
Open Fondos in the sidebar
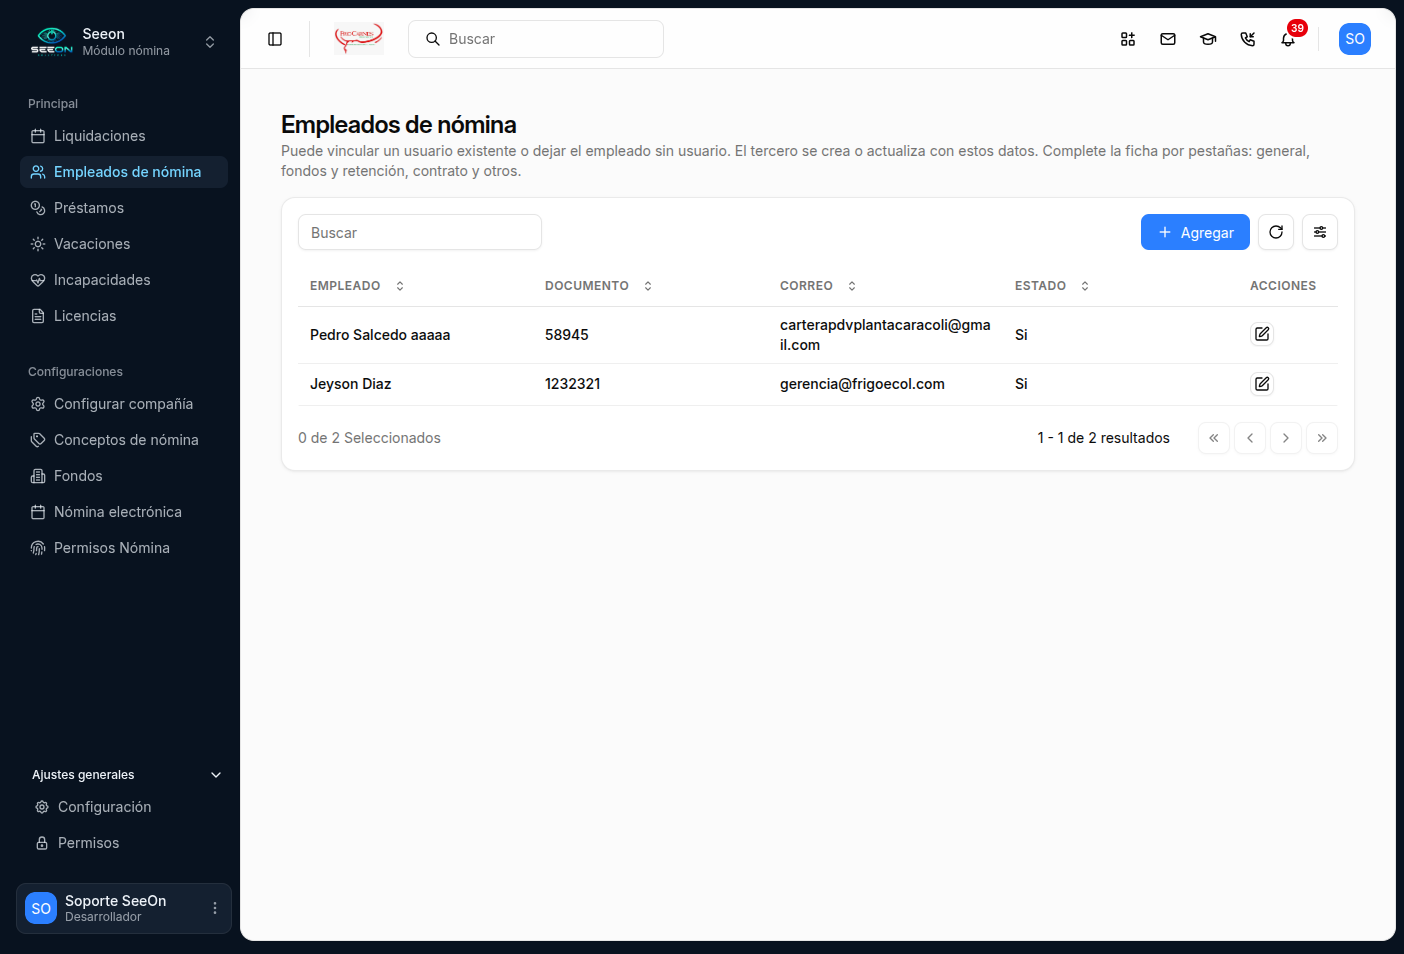pyautogui.click(x=124, y=476)
